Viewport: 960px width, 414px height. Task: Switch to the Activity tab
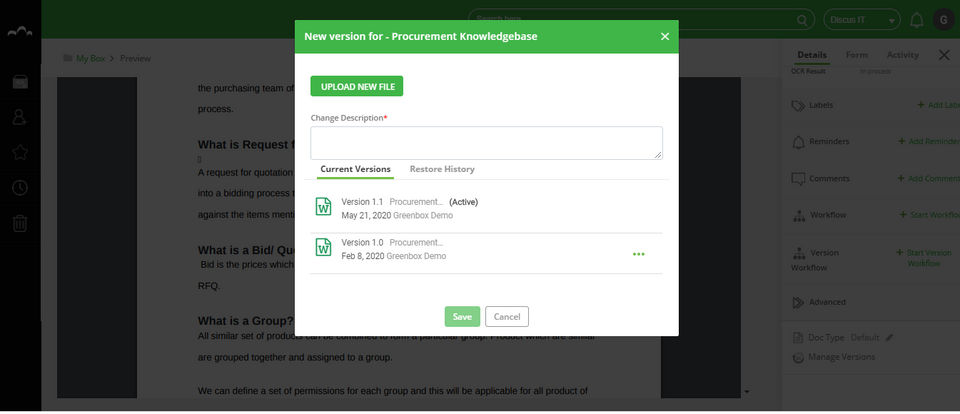902,55
